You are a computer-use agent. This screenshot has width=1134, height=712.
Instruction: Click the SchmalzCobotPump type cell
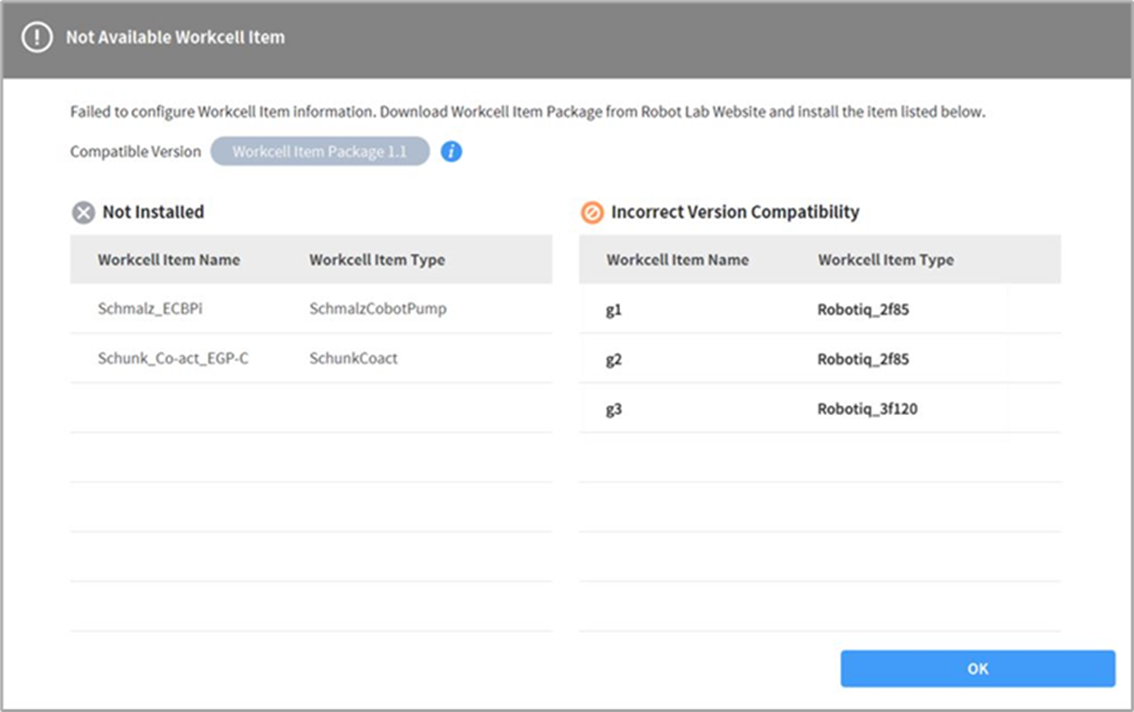378,309
